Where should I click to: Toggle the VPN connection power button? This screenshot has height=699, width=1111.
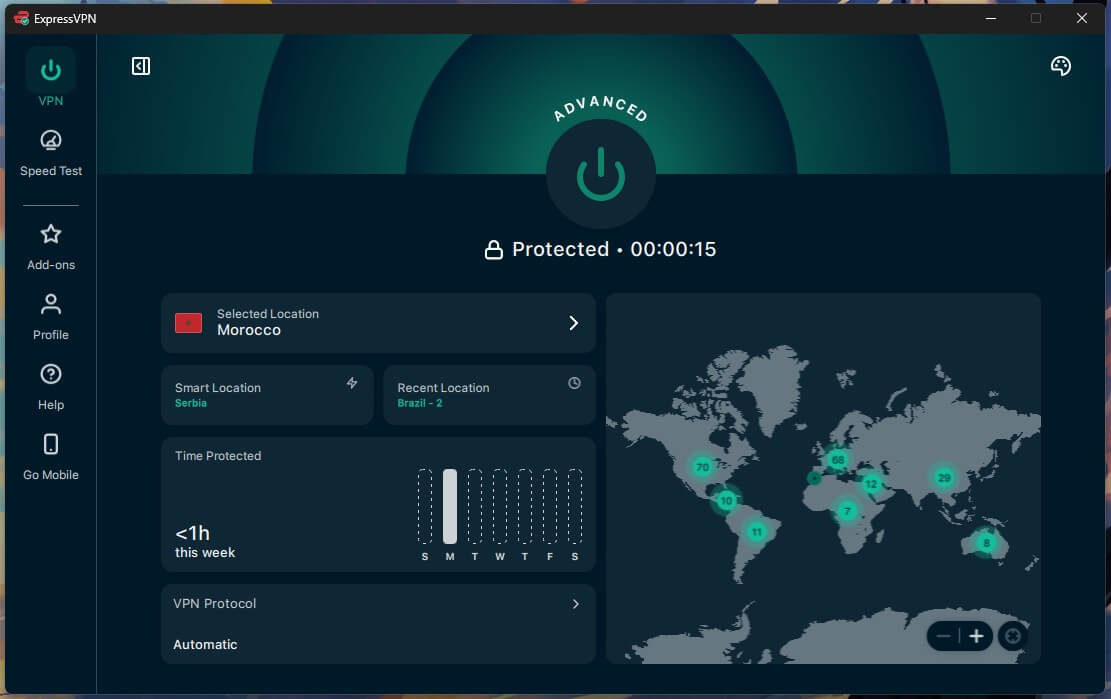tap(600, 174)
